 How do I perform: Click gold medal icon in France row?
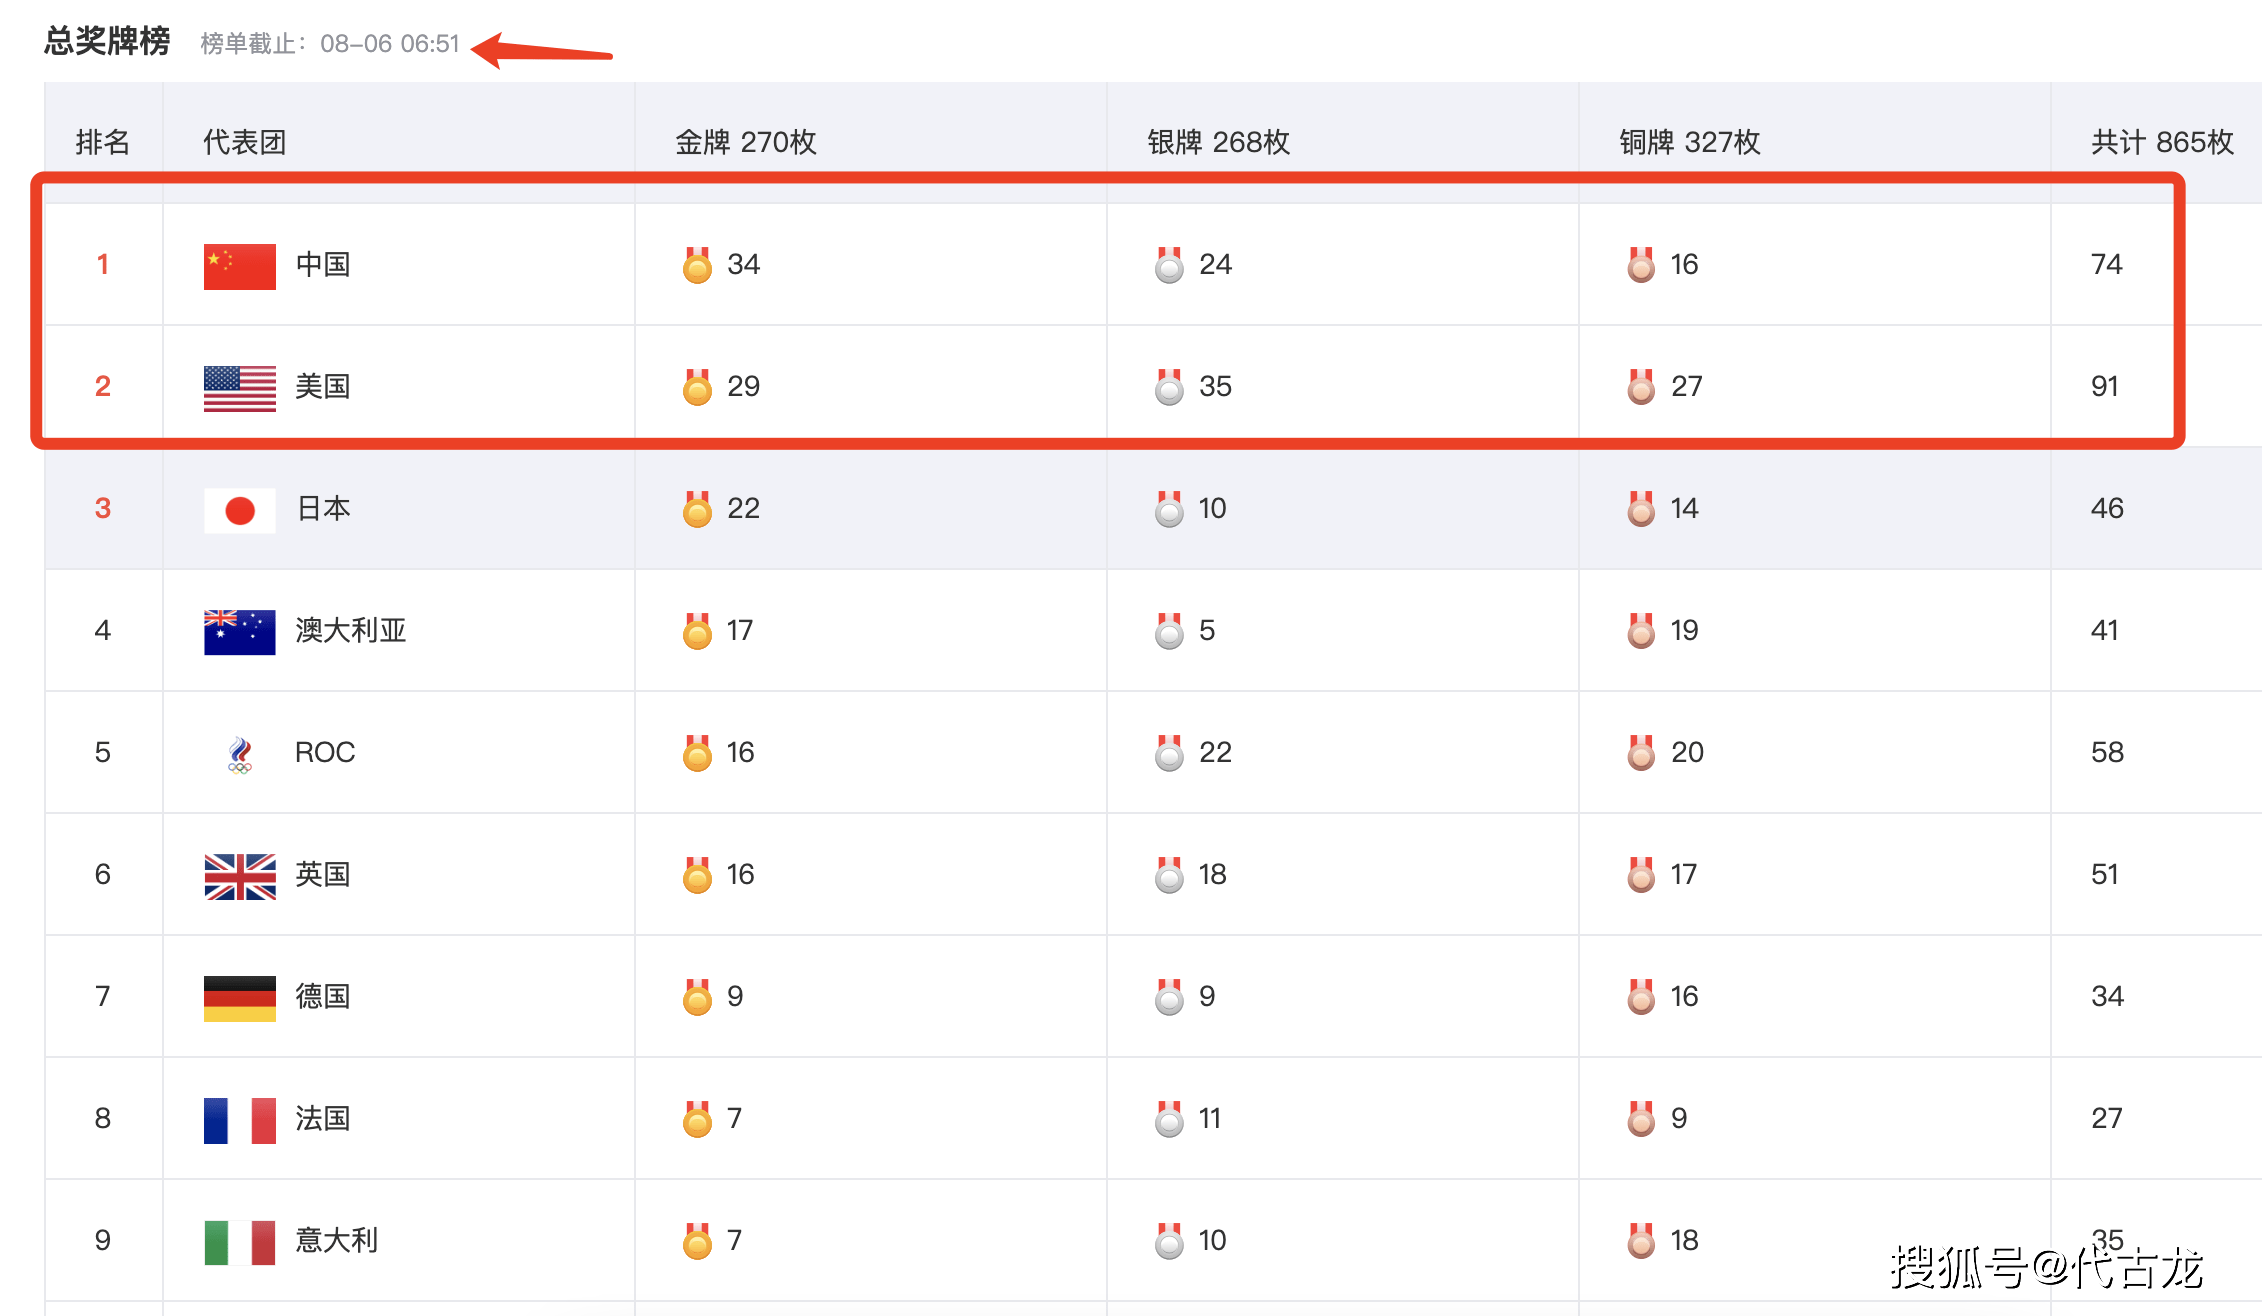[697, 1119]
